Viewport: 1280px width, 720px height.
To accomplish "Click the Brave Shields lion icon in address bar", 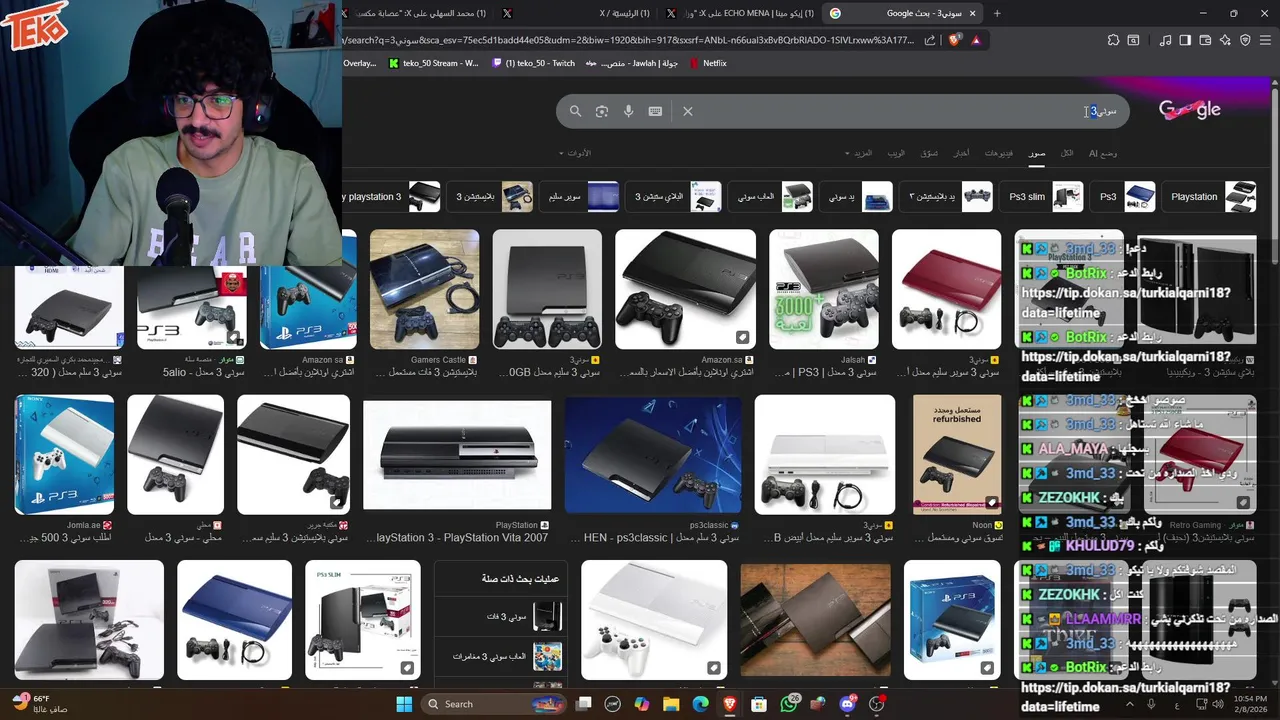I will click(955, 40).
